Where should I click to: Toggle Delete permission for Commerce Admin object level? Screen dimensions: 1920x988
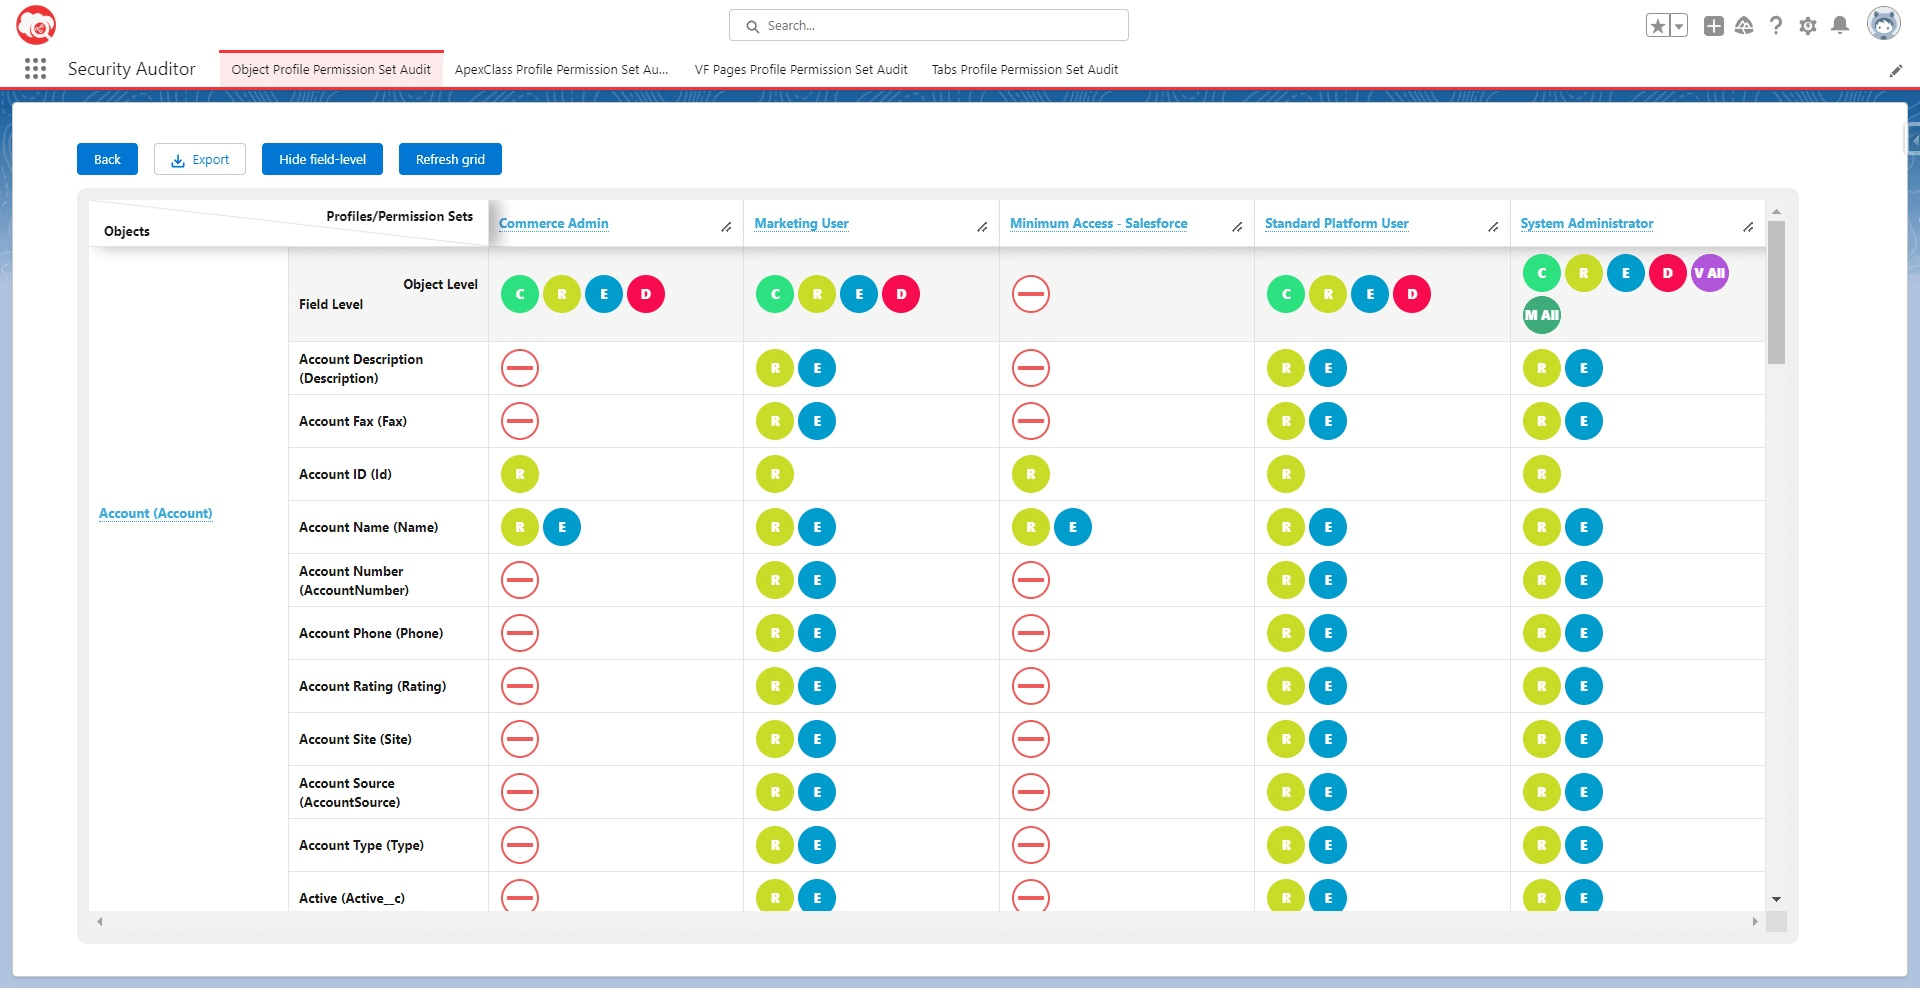(x=646, y=294)
